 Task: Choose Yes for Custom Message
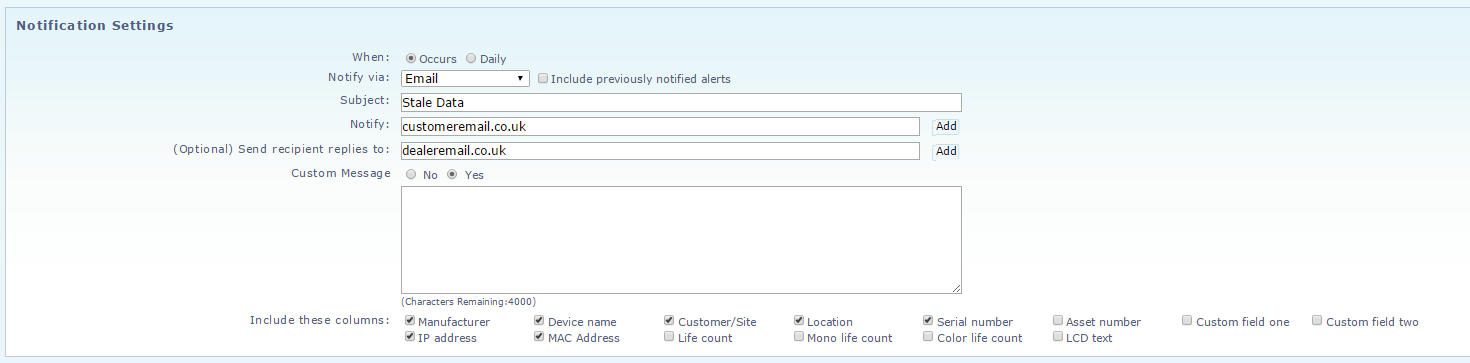pos(451,174)
